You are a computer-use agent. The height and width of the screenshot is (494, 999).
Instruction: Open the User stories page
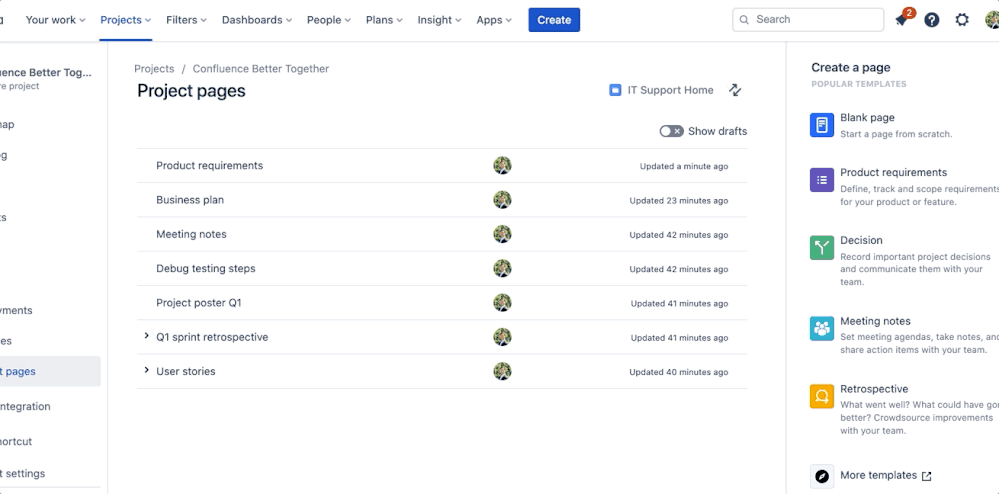pyautogui.click(x=185, y=372)
